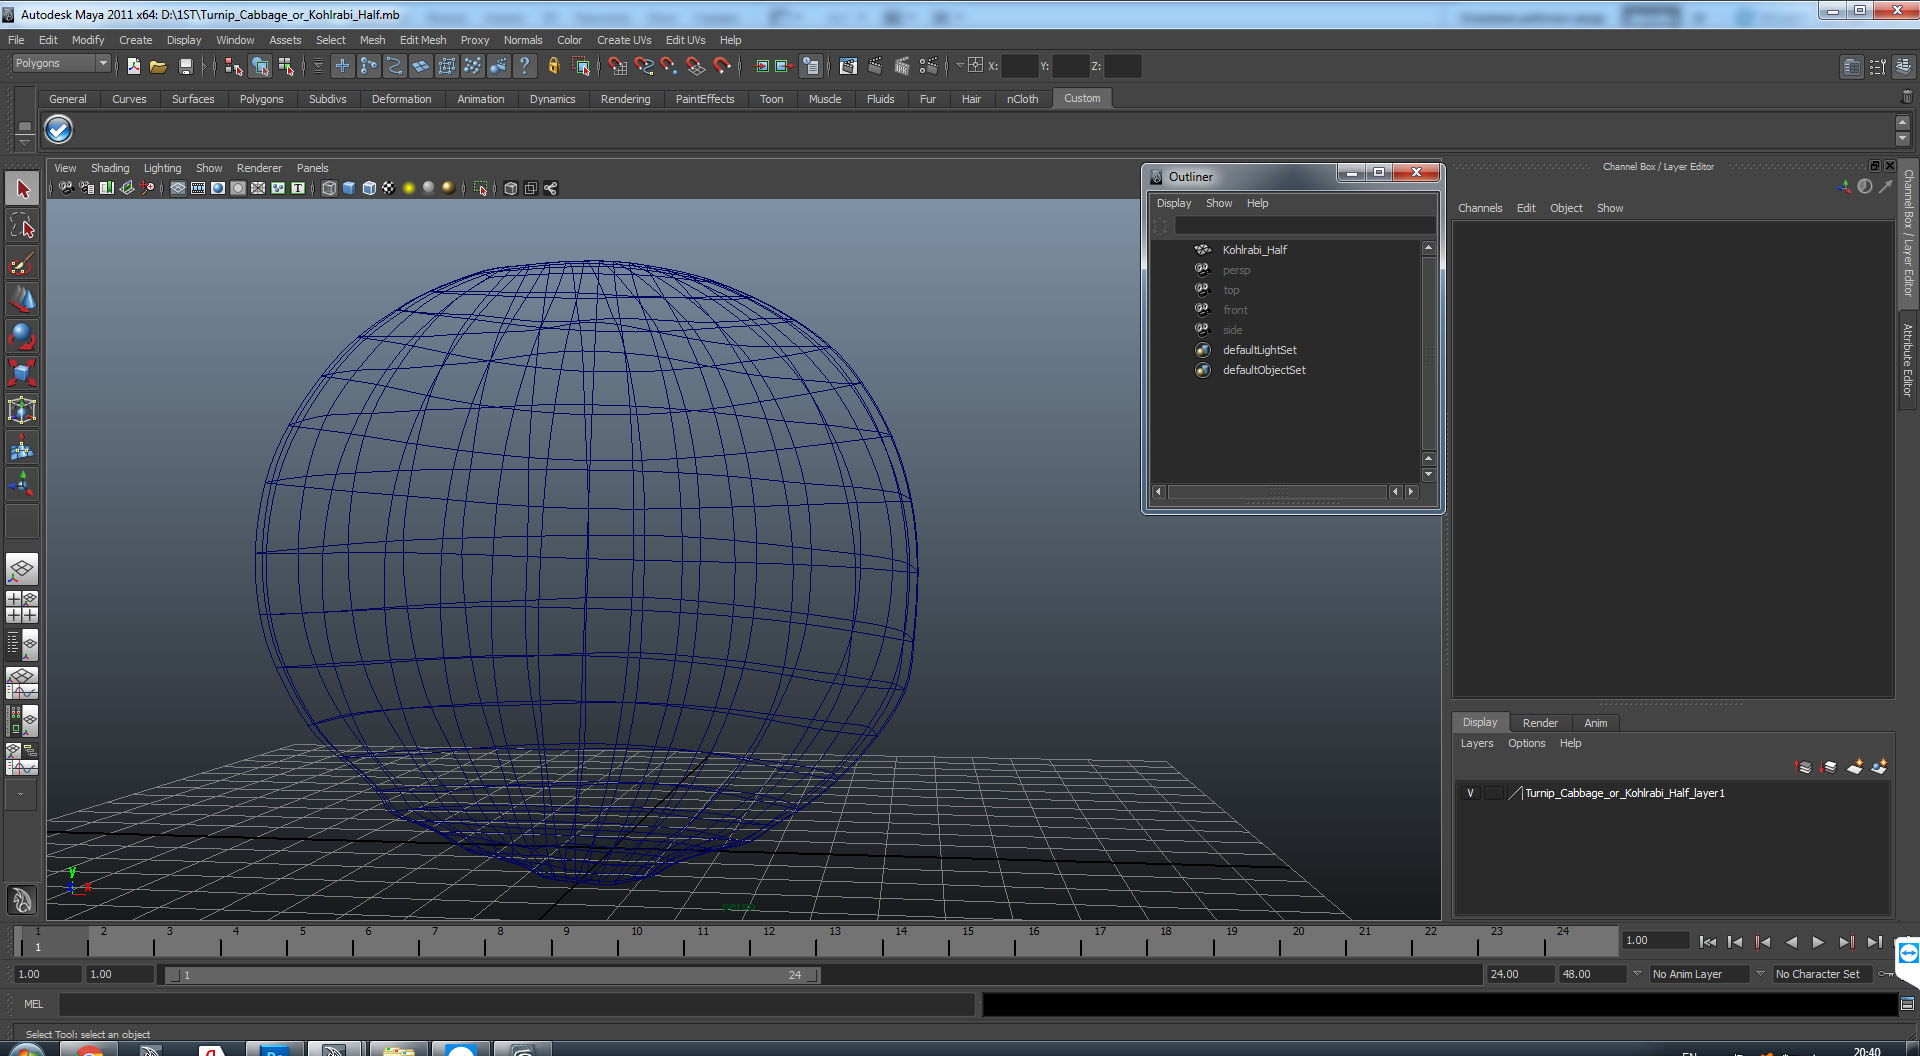The height and width of the screenshot is (1056, 1920).
Task: Open viewport Shading menu
Action: click(x=110, y=168)
